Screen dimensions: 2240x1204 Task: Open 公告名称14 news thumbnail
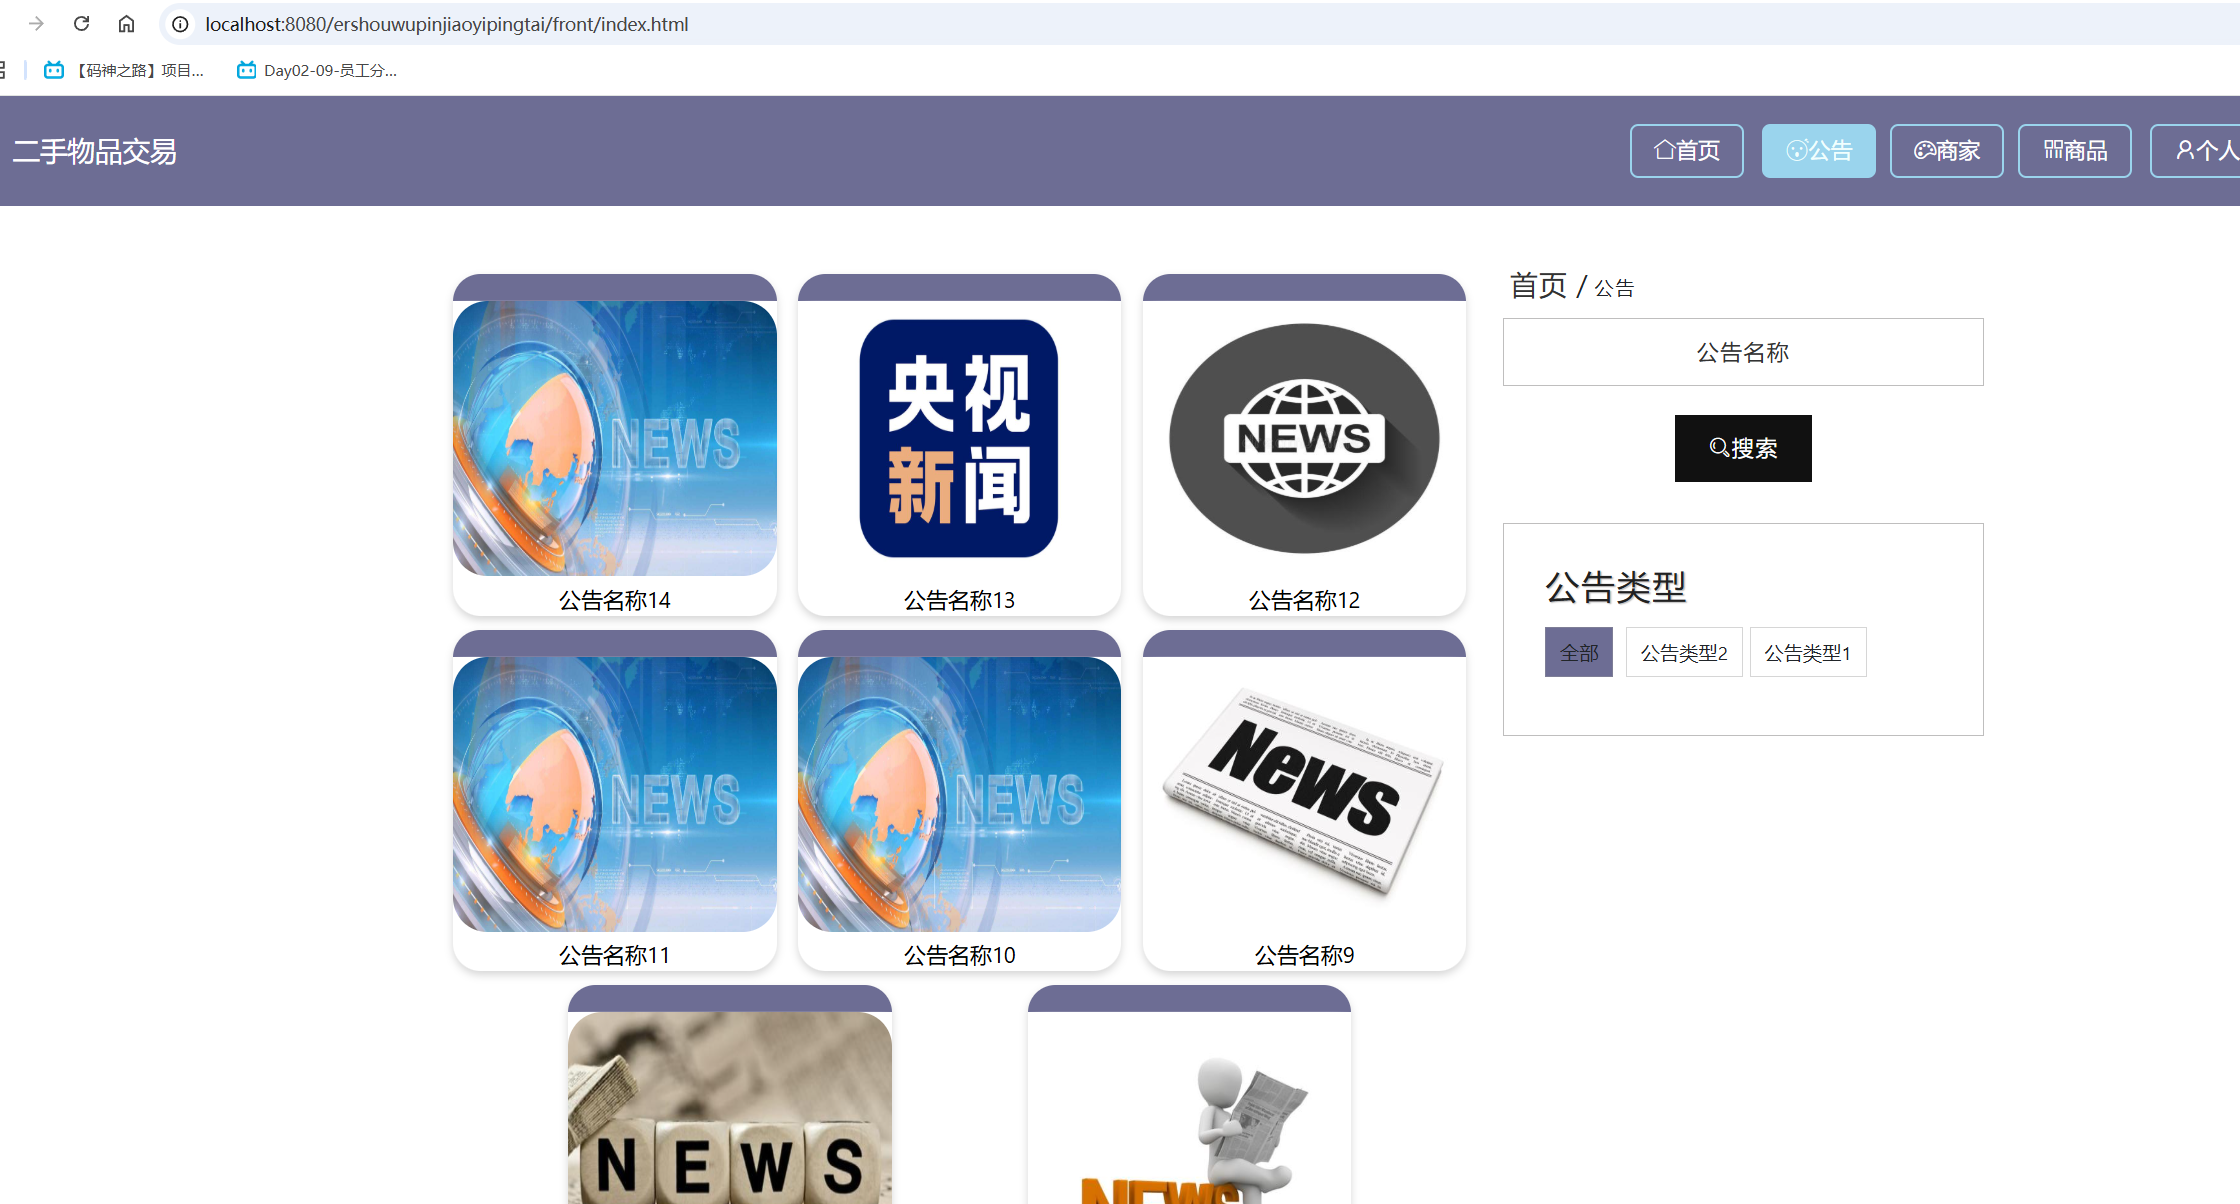[614, 438]
